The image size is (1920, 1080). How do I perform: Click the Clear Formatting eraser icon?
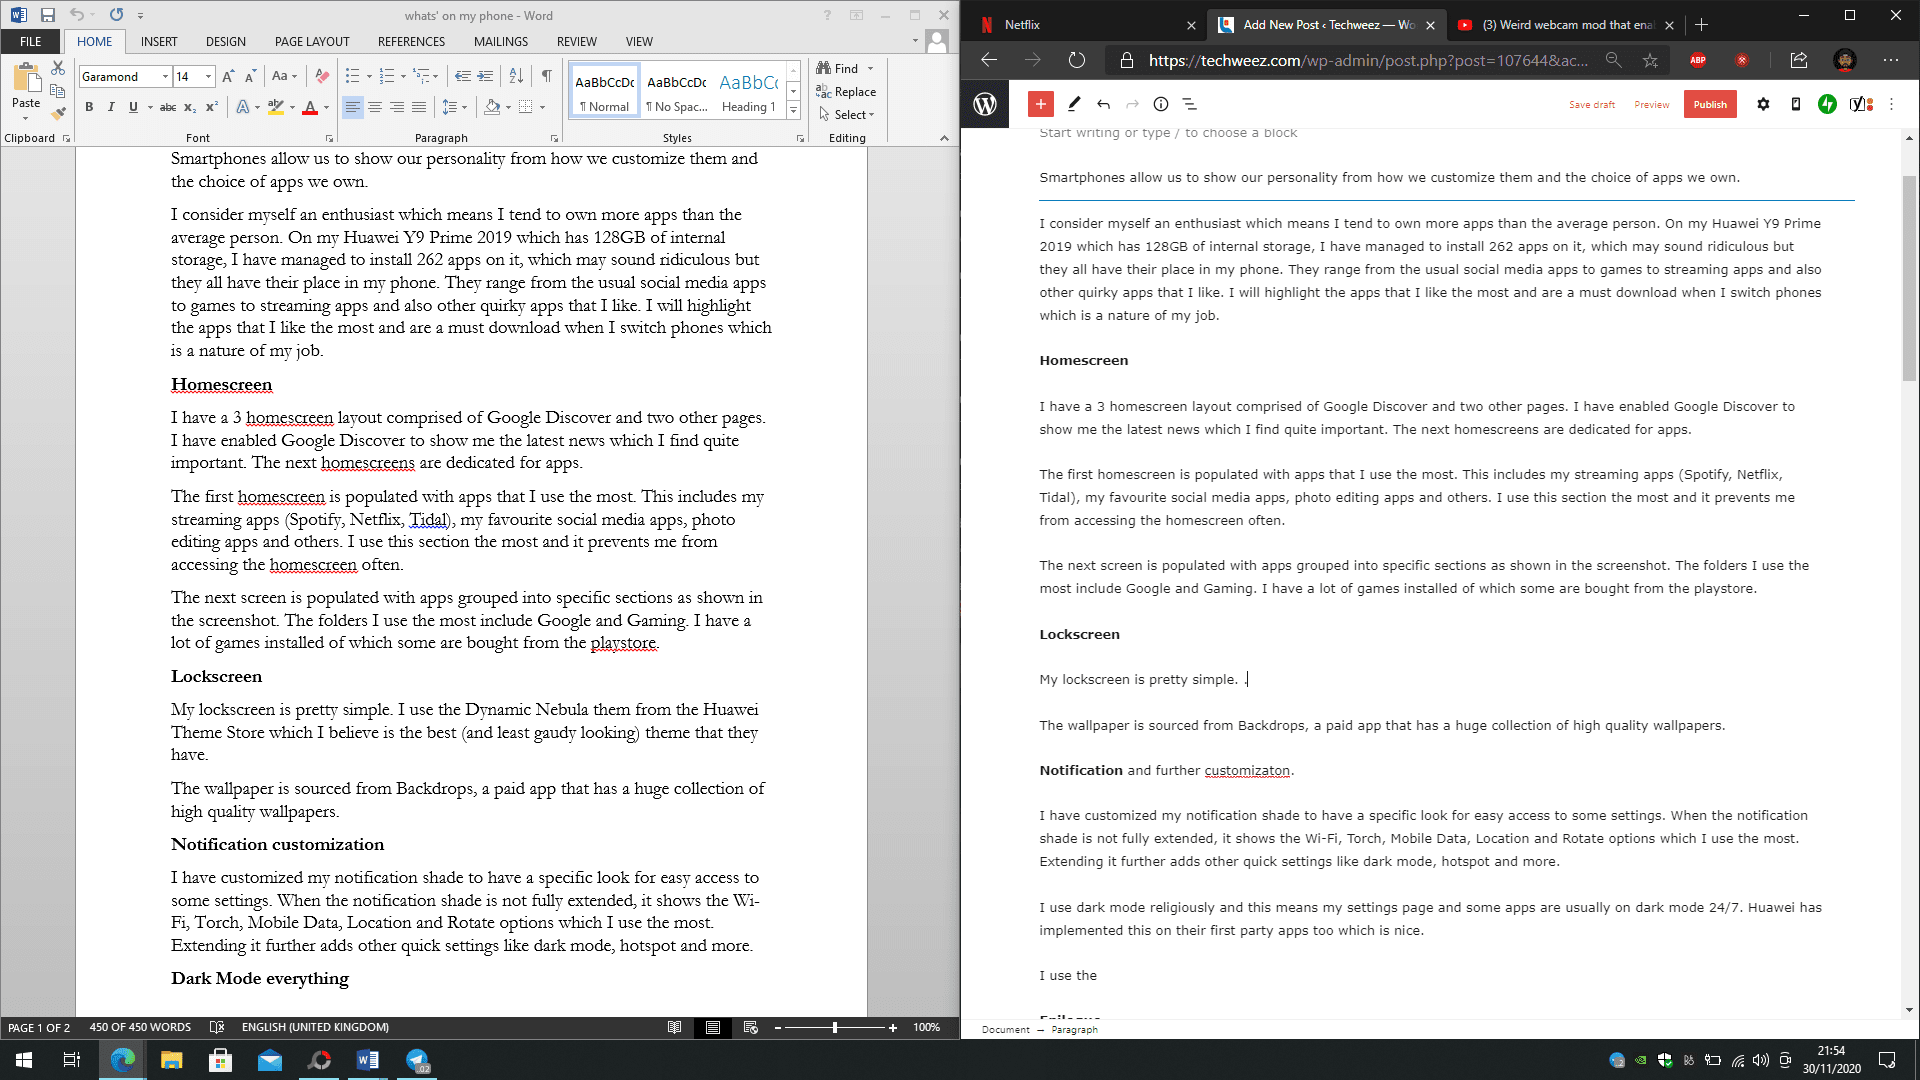[322, 76]
